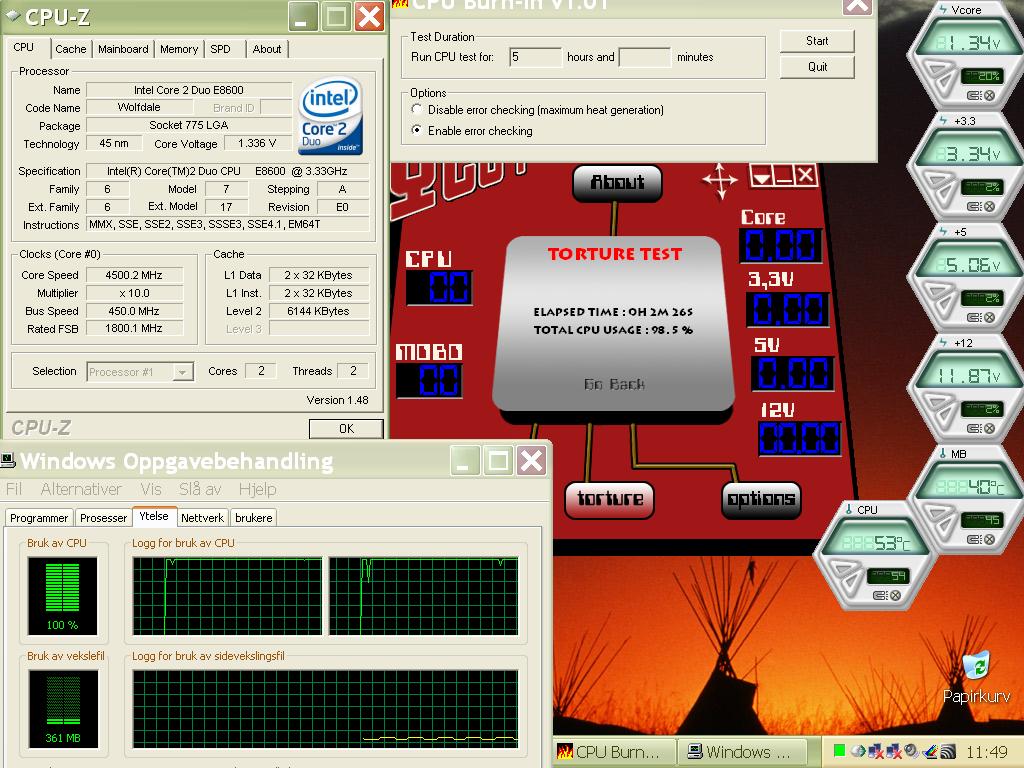Viewport: 1024px width, 768px height.
Task: Switch to CPU-Z Cache tab
Action: click(71, 49)
